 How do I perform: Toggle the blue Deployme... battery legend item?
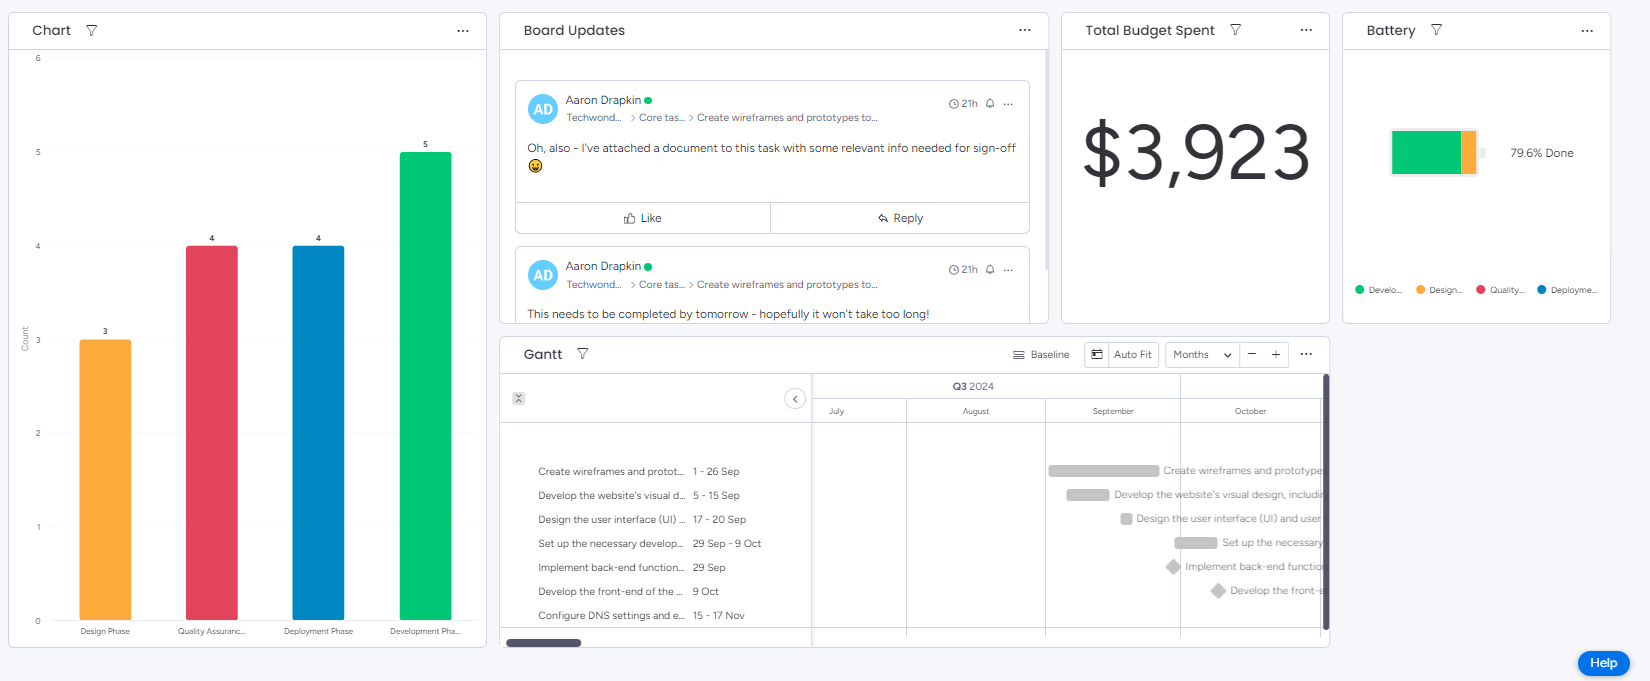1567,290
